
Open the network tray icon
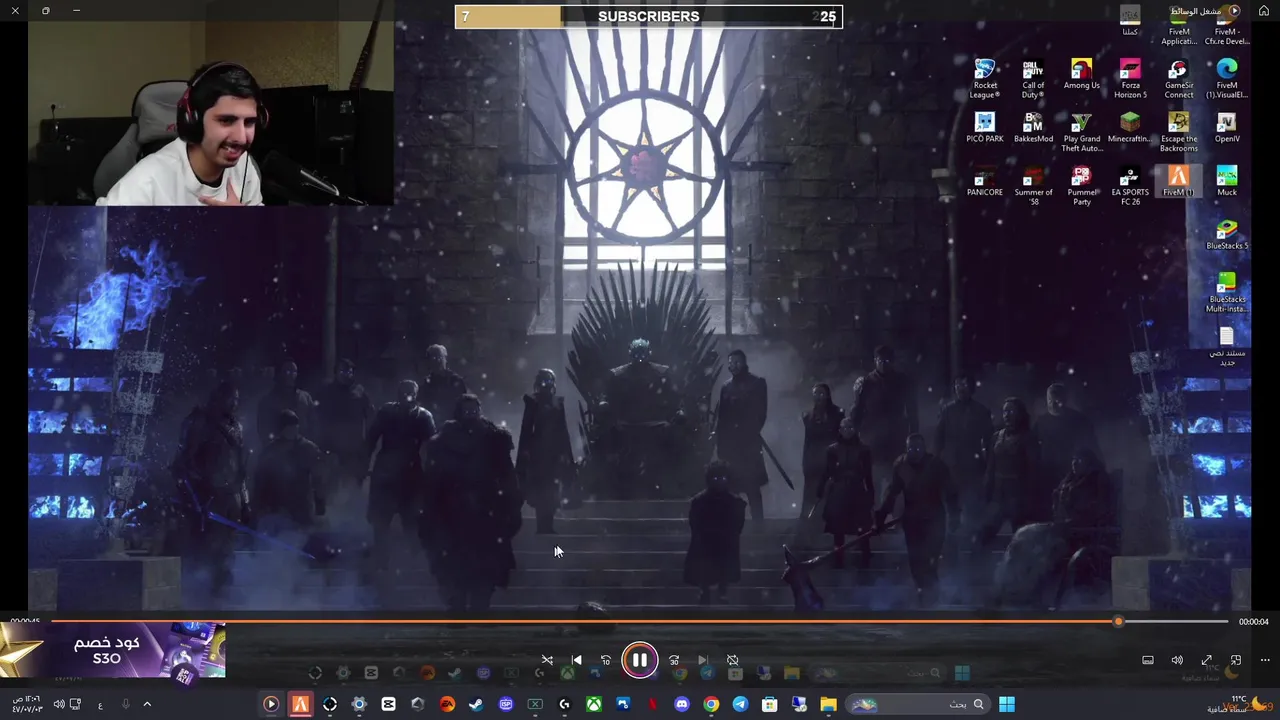(75, 704)
